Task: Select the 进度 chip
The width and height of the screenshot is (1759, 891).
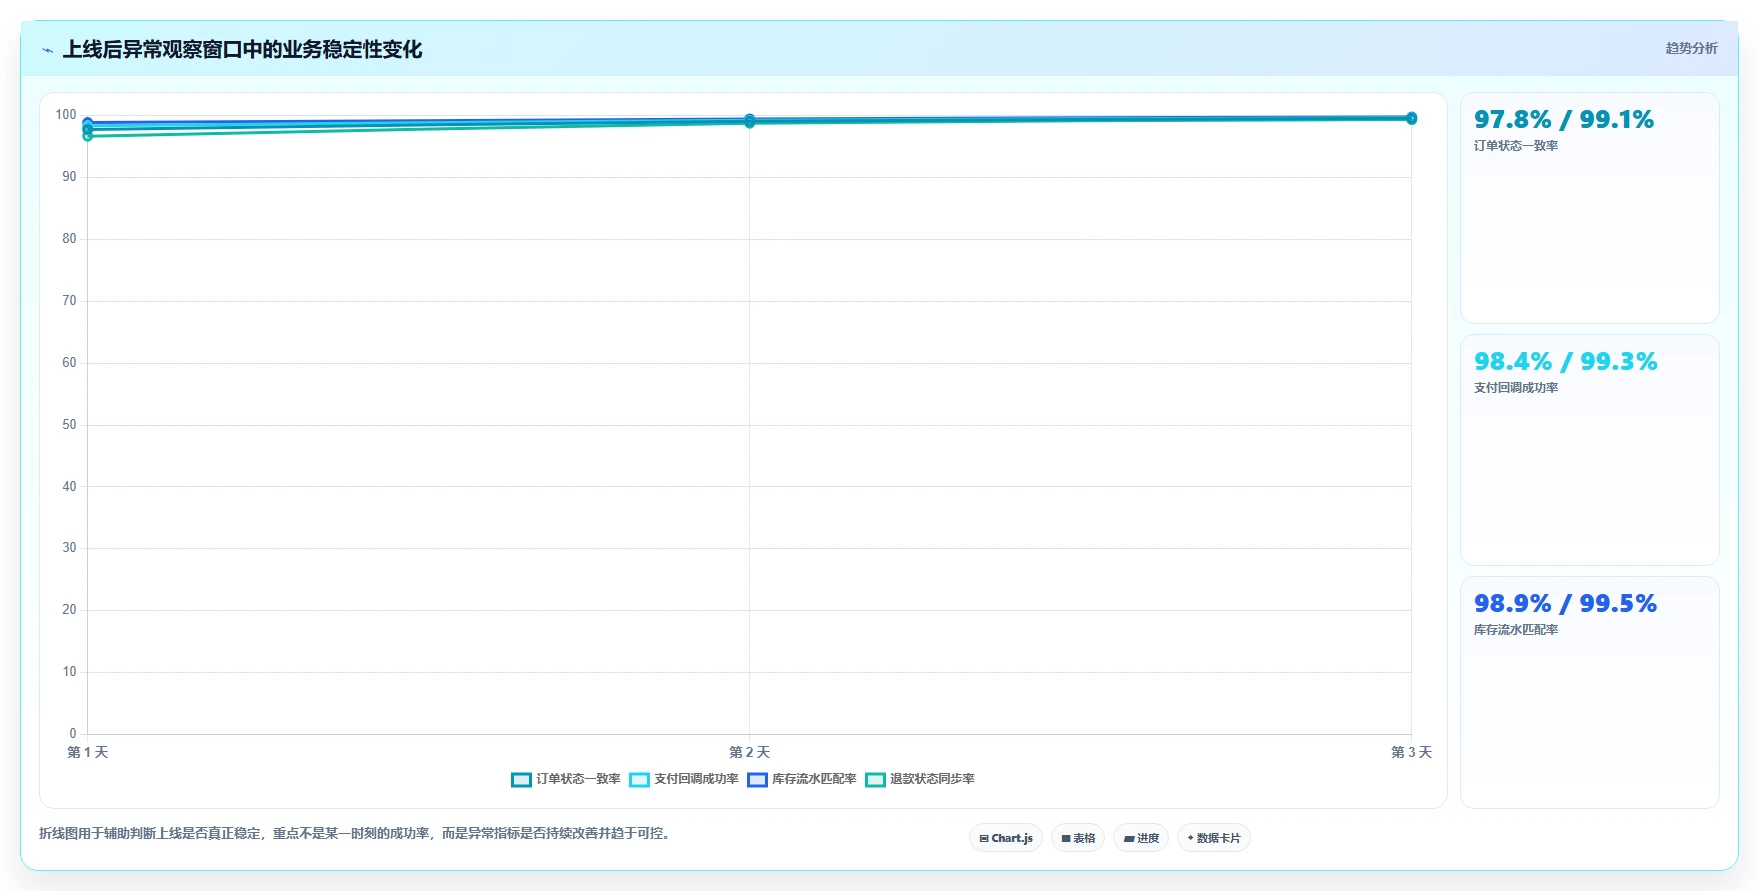Action: pos(1141,838)
